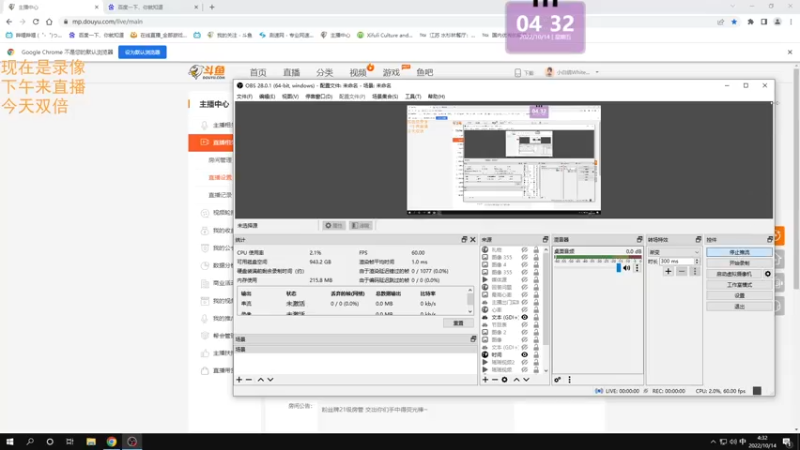Screen dimensions: 800x450
Task: Open advanced audio properties gears icon in mixer
Action: (x=558, y=380)
